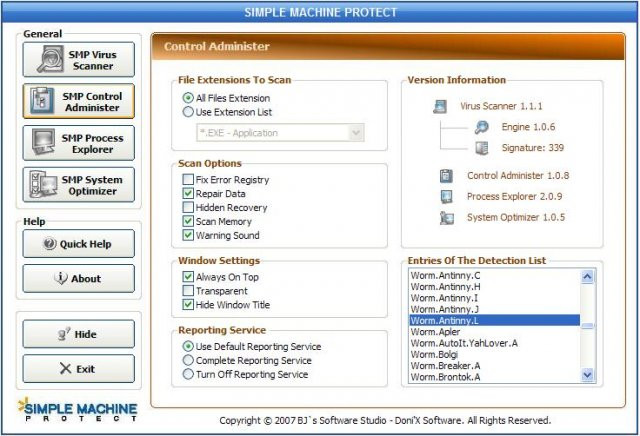Click the monitor icon on SMP Process Explorer
Viewport: 640px width, 436px height.
point(43,142)
